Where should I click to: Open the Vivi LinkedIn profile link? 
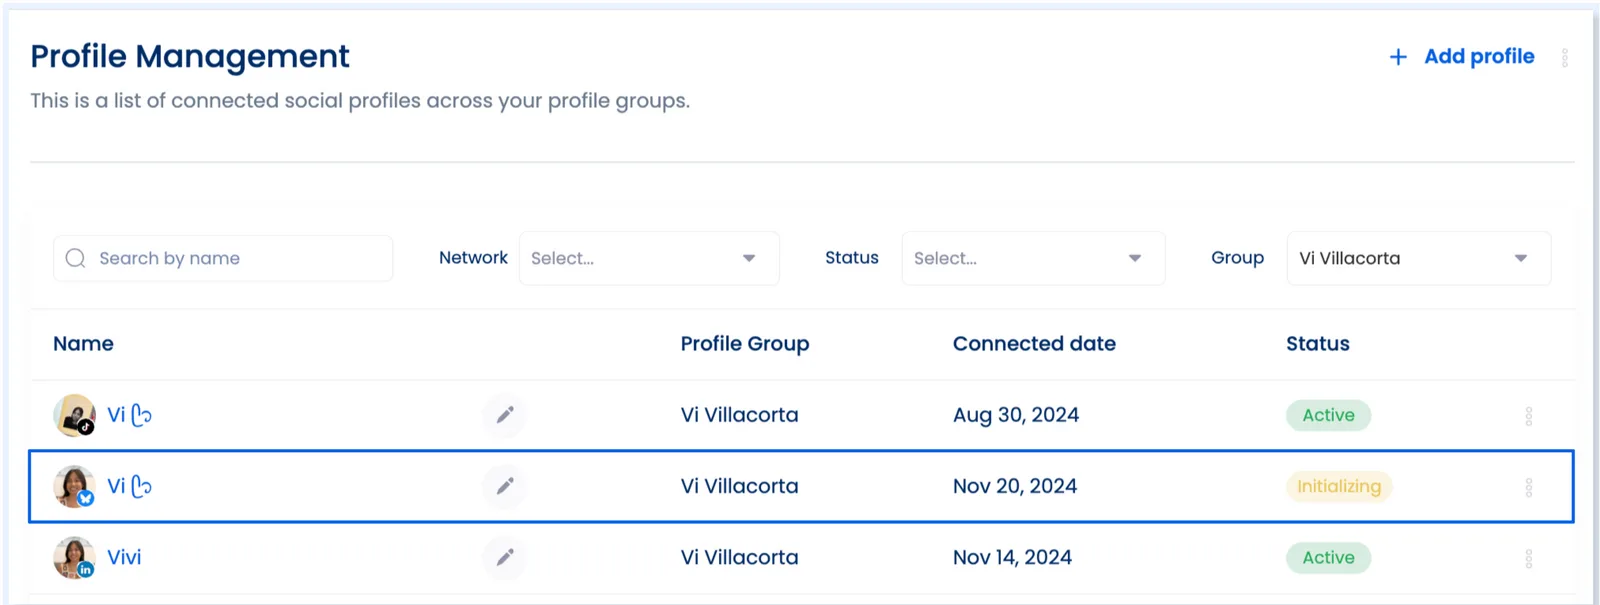point(124,557)
